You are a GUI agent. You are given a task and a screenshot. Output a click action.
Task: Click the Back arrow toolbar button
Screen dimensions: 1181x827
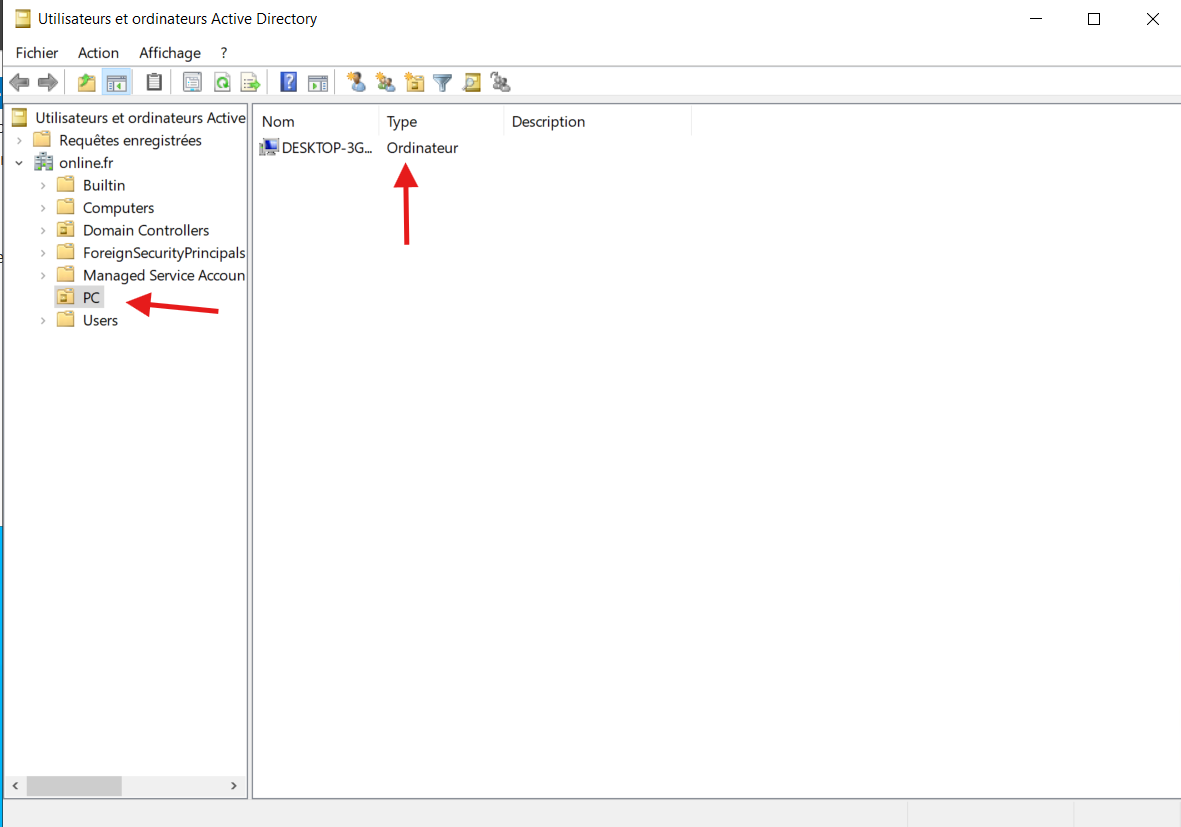click(20, 83)
